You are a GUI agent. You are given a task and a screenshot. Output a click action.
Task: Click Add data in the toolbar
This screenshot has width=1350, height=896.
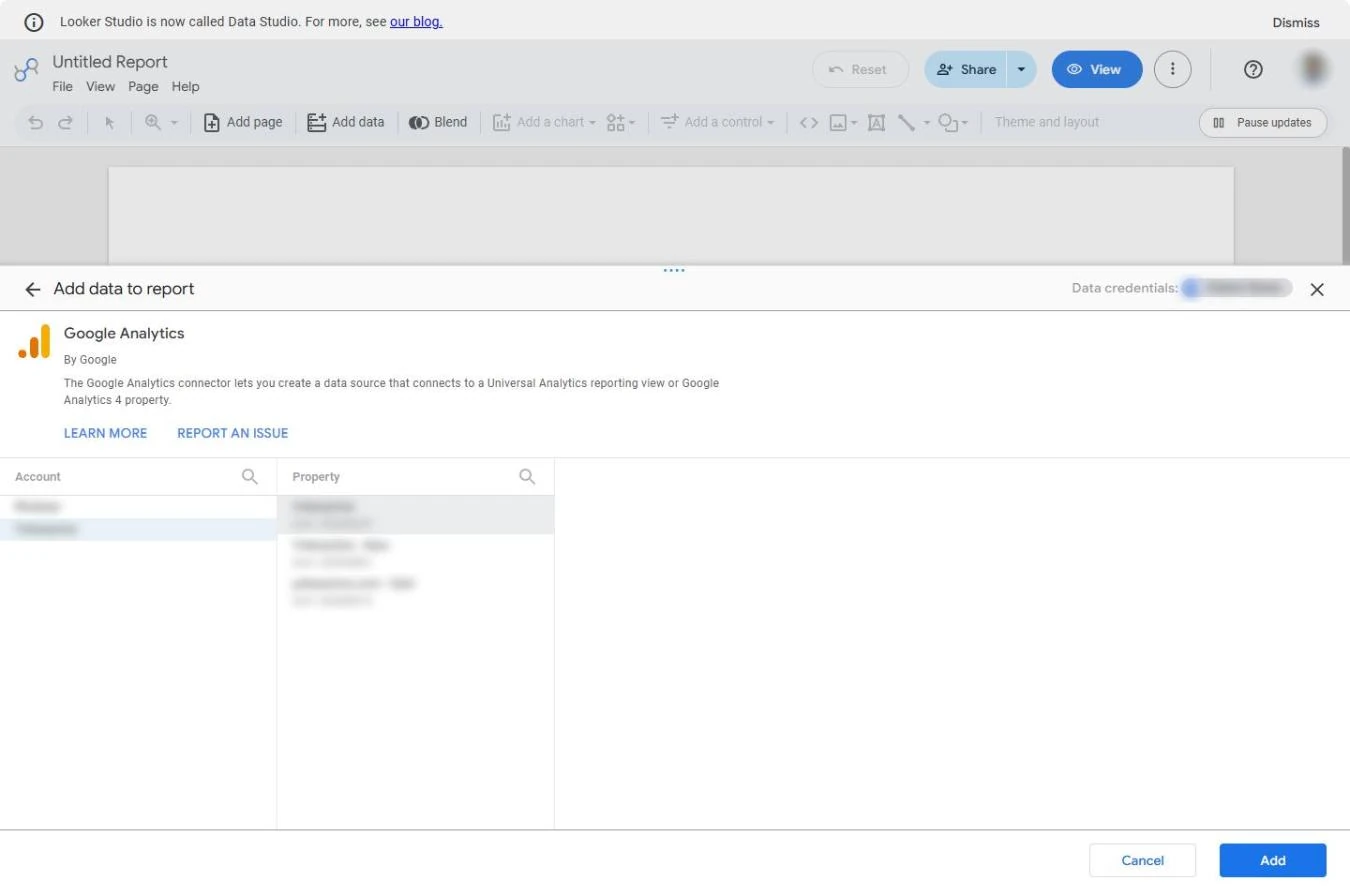click(x=346, y=122)
